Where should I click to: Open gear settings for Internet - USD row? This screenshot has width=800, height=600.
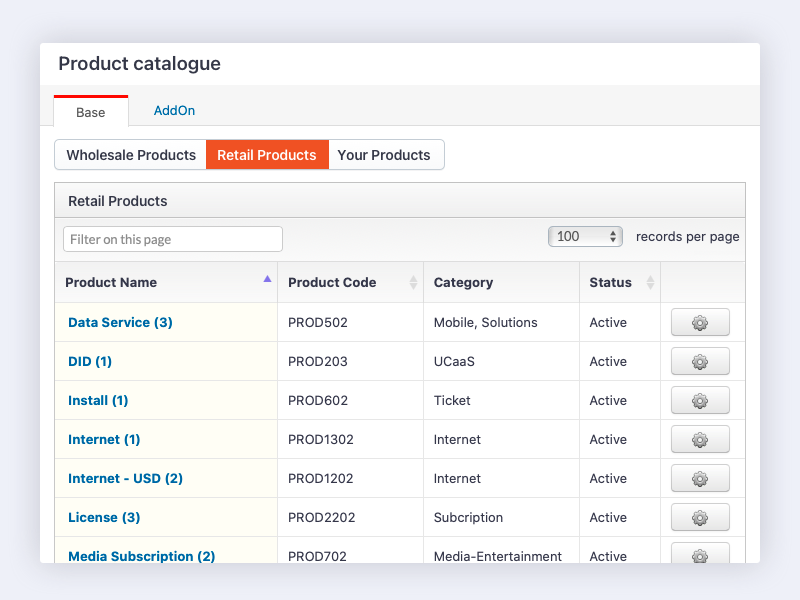(700, 479)
